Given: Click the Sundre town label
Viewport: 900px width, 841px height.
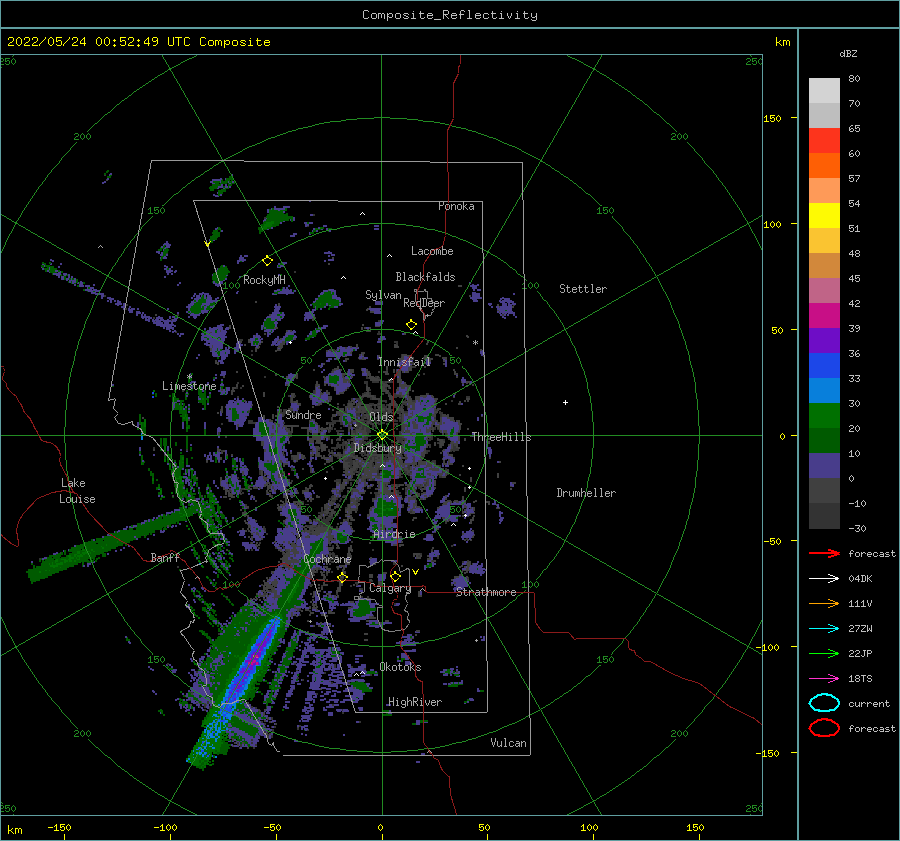Looking at the screenshot, I should click(x=303, y=415).
